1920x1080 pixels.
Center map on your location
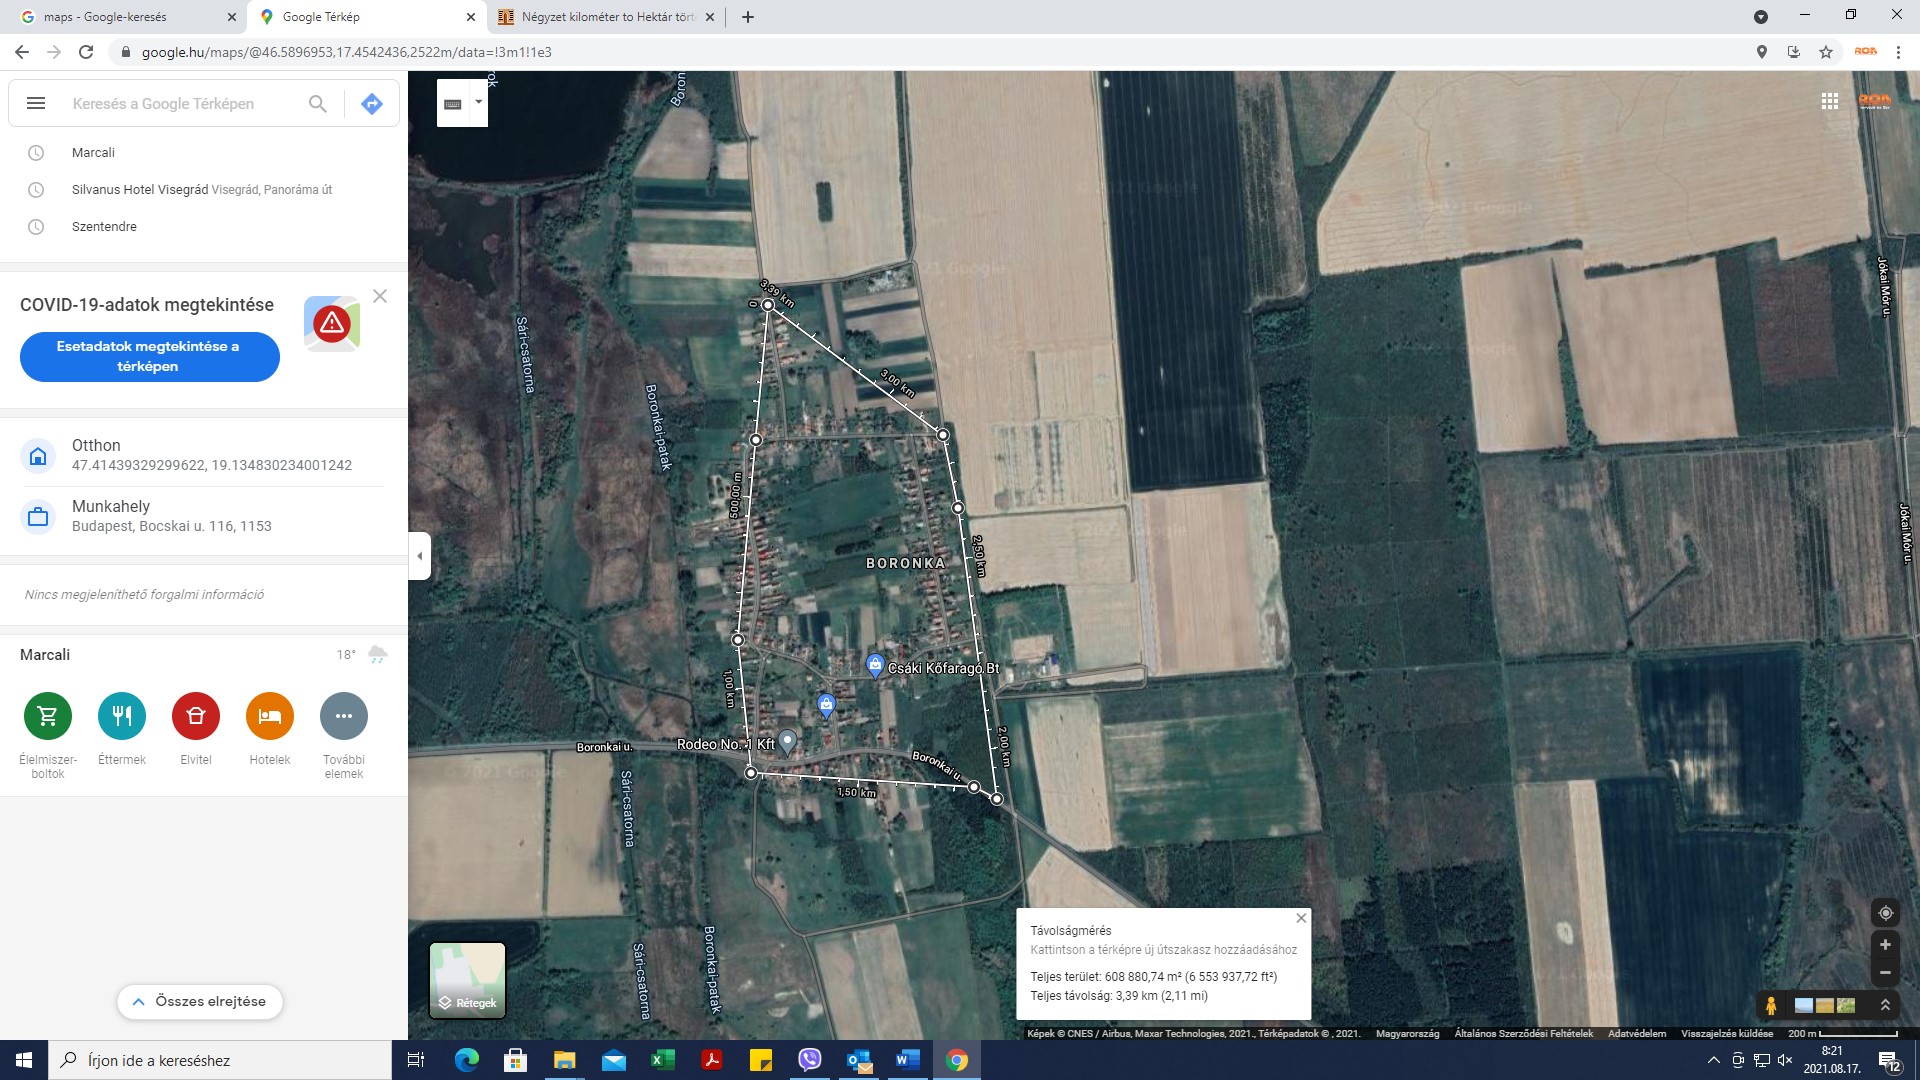tap(1885, 913)
